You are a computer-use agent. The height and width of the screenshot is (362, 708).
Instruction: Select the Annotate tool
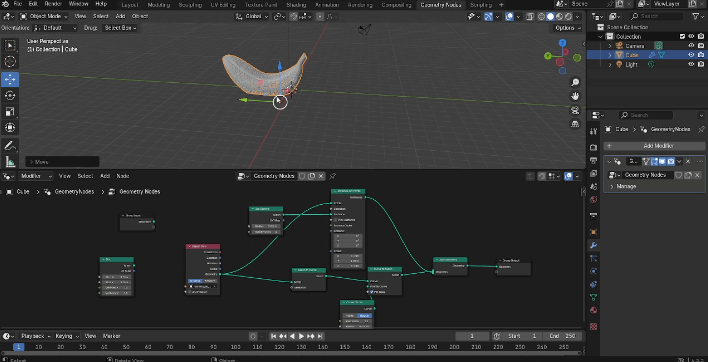(x=10, y=145)
